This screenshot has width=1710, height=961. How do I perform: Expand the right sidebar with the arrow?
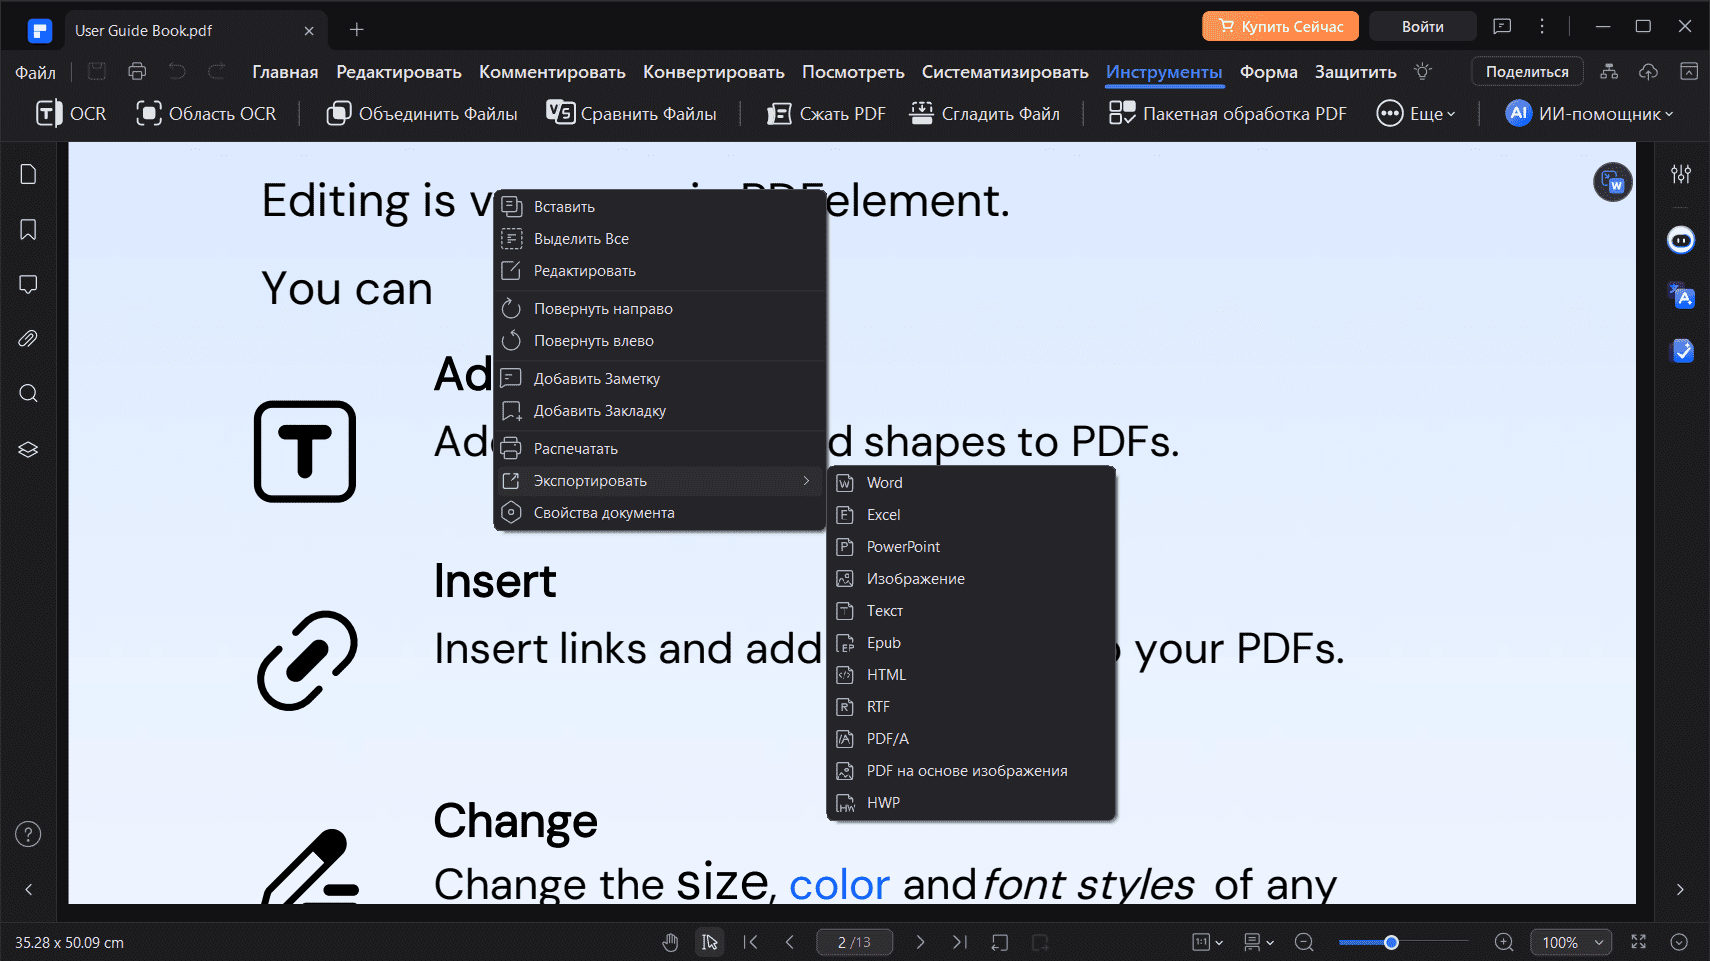[x=1680, y=889]
